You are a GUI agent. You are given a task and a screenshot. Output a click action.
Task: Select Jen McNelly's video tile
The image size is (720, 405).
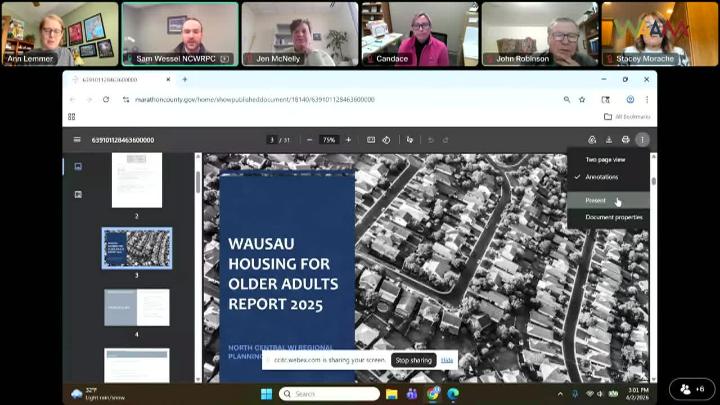point(300,34)
